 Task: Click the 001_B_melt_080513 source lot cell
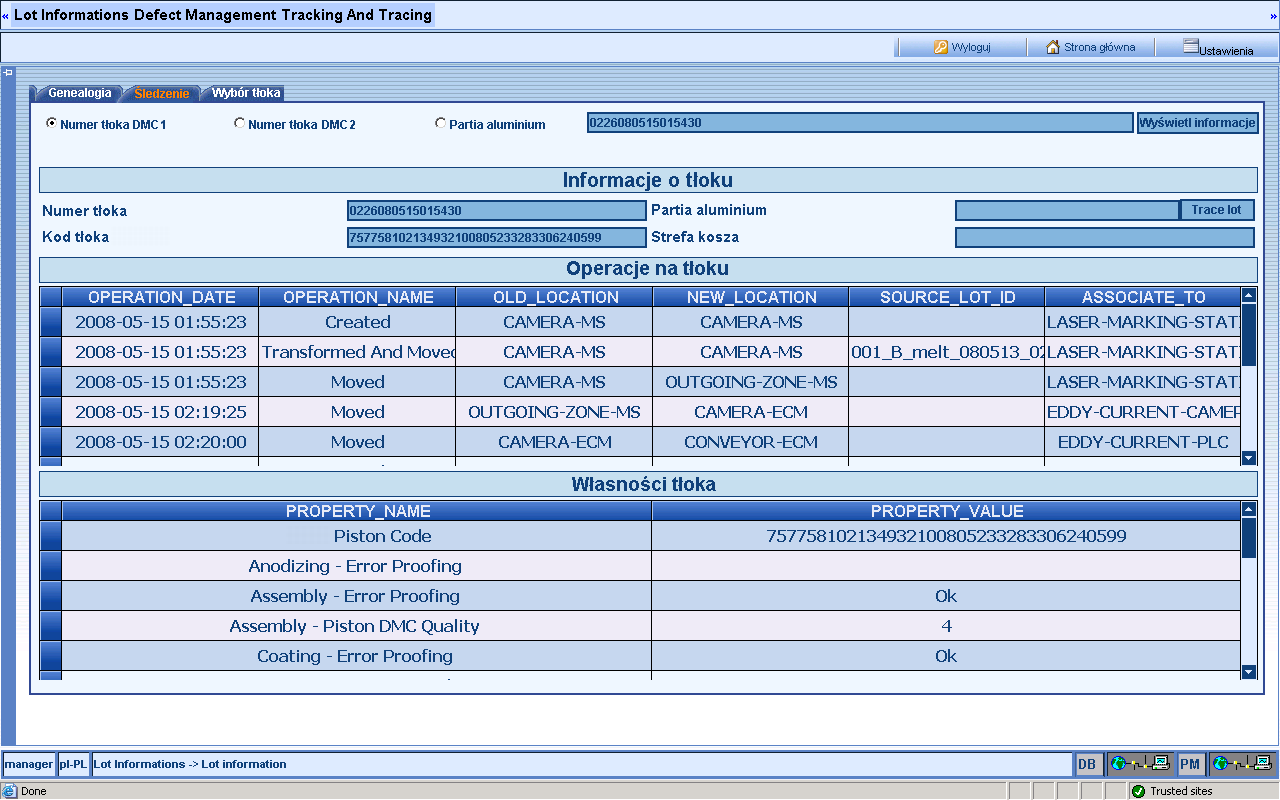[x=947, y=352]
